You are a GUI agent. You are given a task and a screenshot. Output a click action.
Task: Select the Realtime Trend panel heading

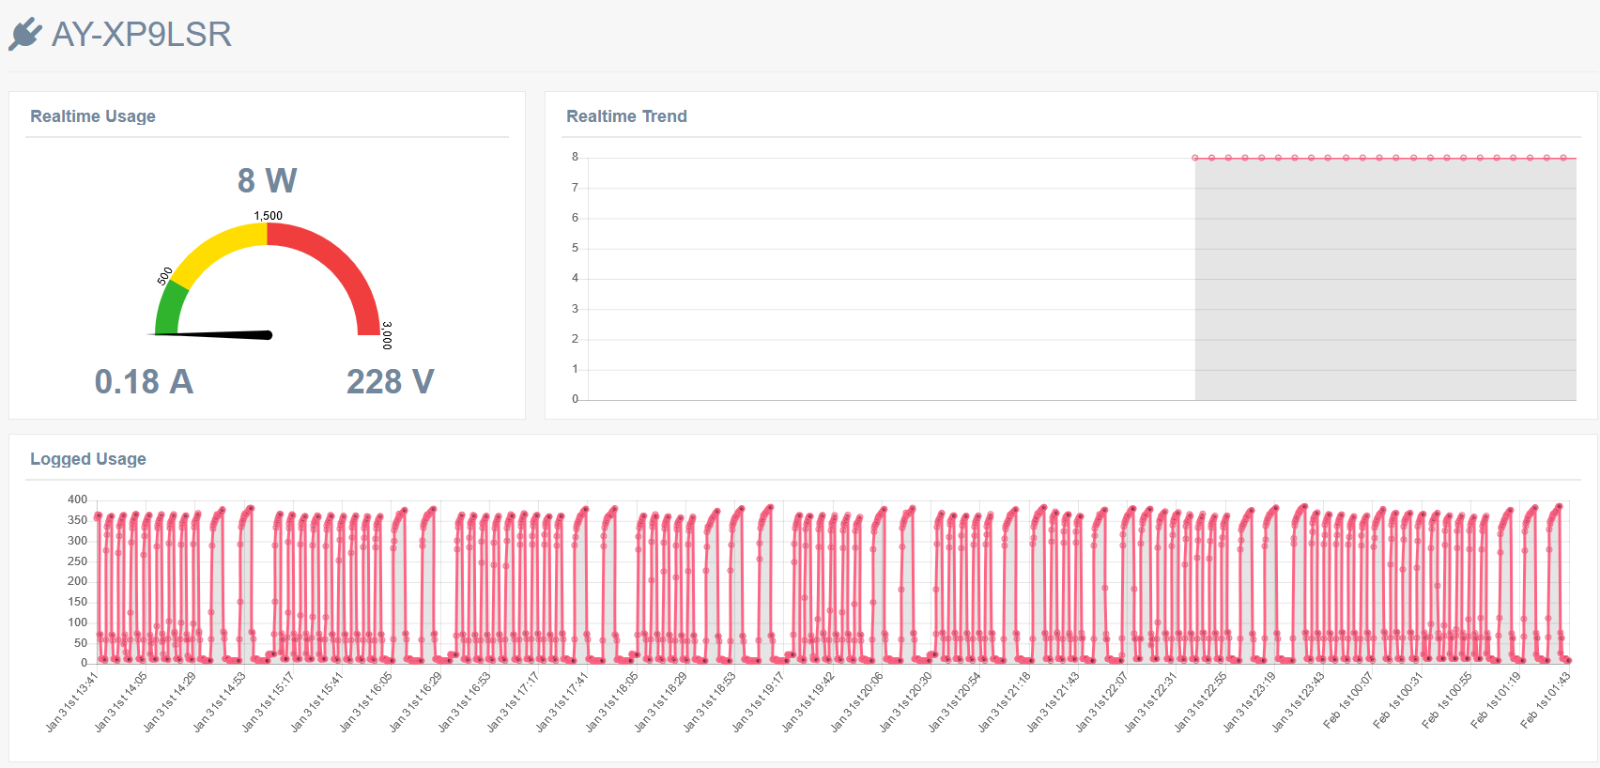(627, 116)
